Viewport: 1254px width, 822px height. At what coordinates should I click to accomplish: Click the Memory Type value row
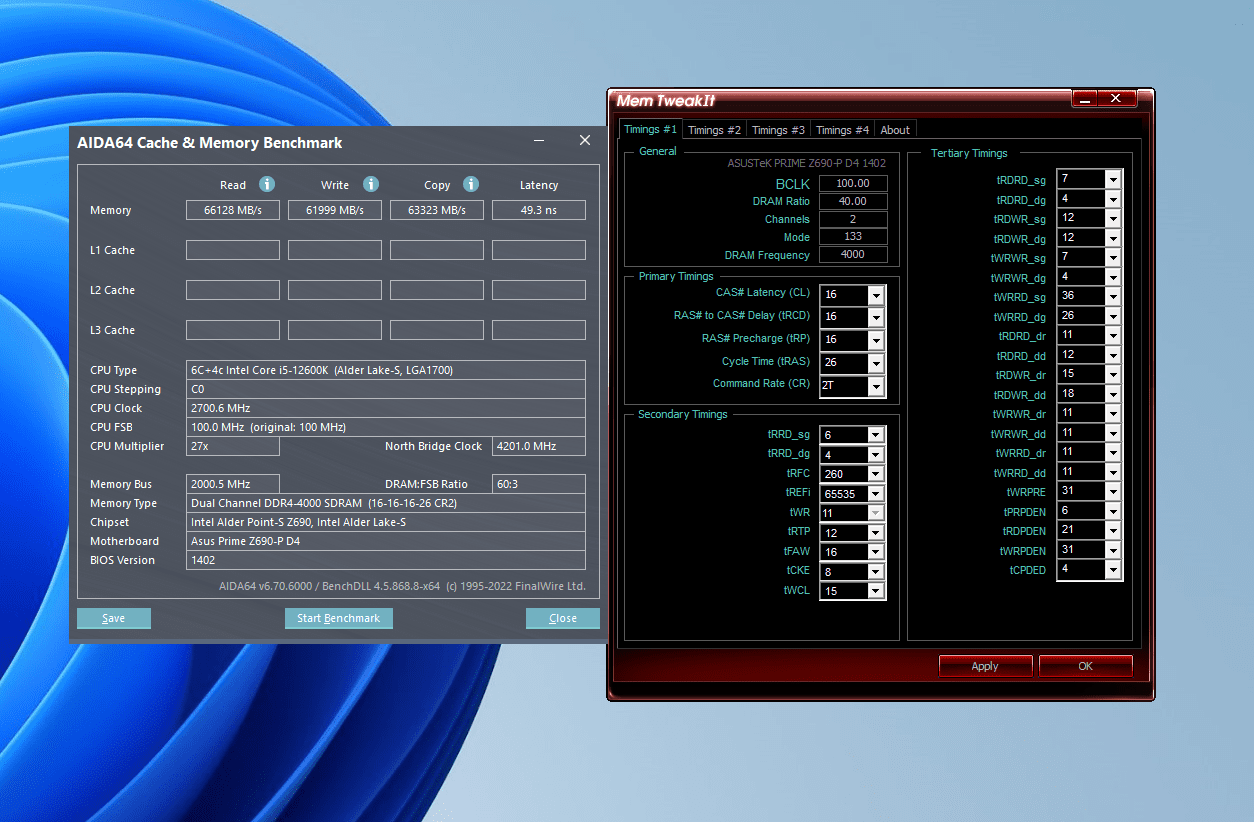[x=386, y=503]
